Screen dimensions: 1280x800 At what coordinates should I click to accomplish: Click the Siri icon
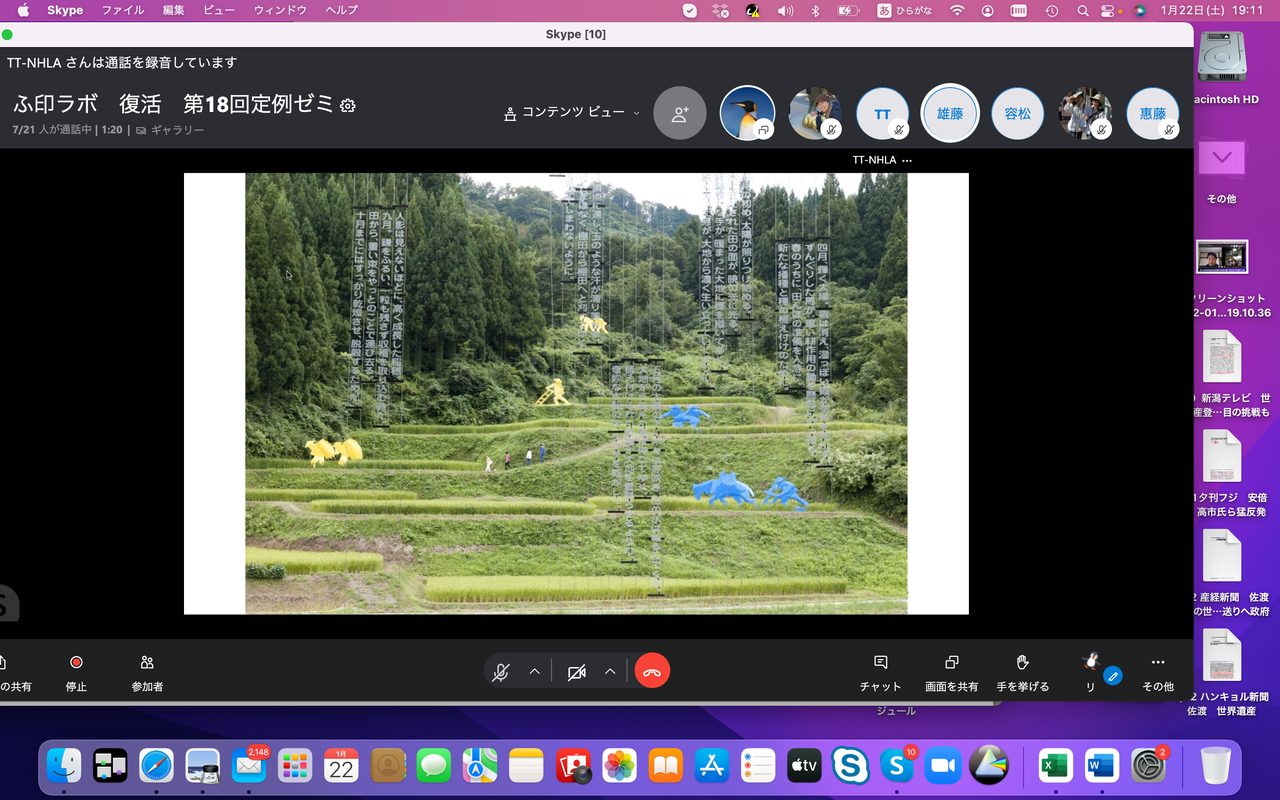pyautogui.click(x=1139, y=10)
